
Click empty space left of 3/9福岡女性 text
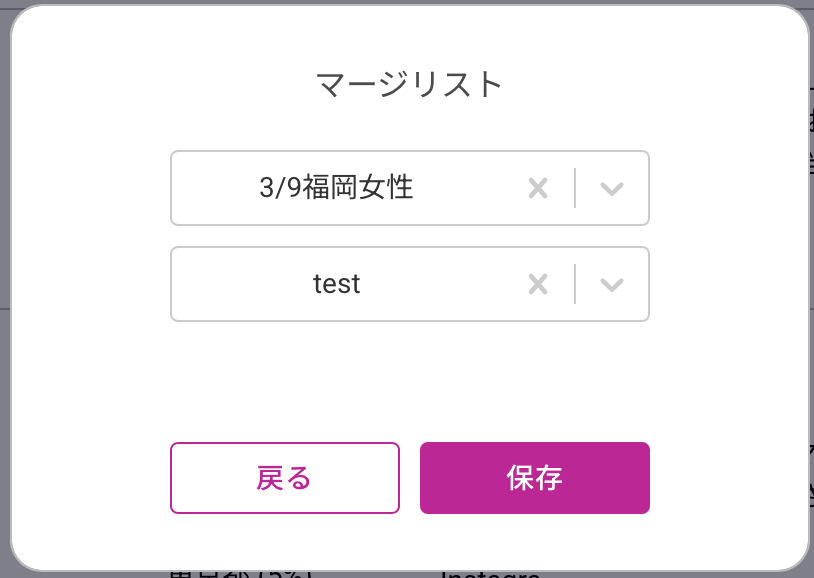(x=215, y=188)
